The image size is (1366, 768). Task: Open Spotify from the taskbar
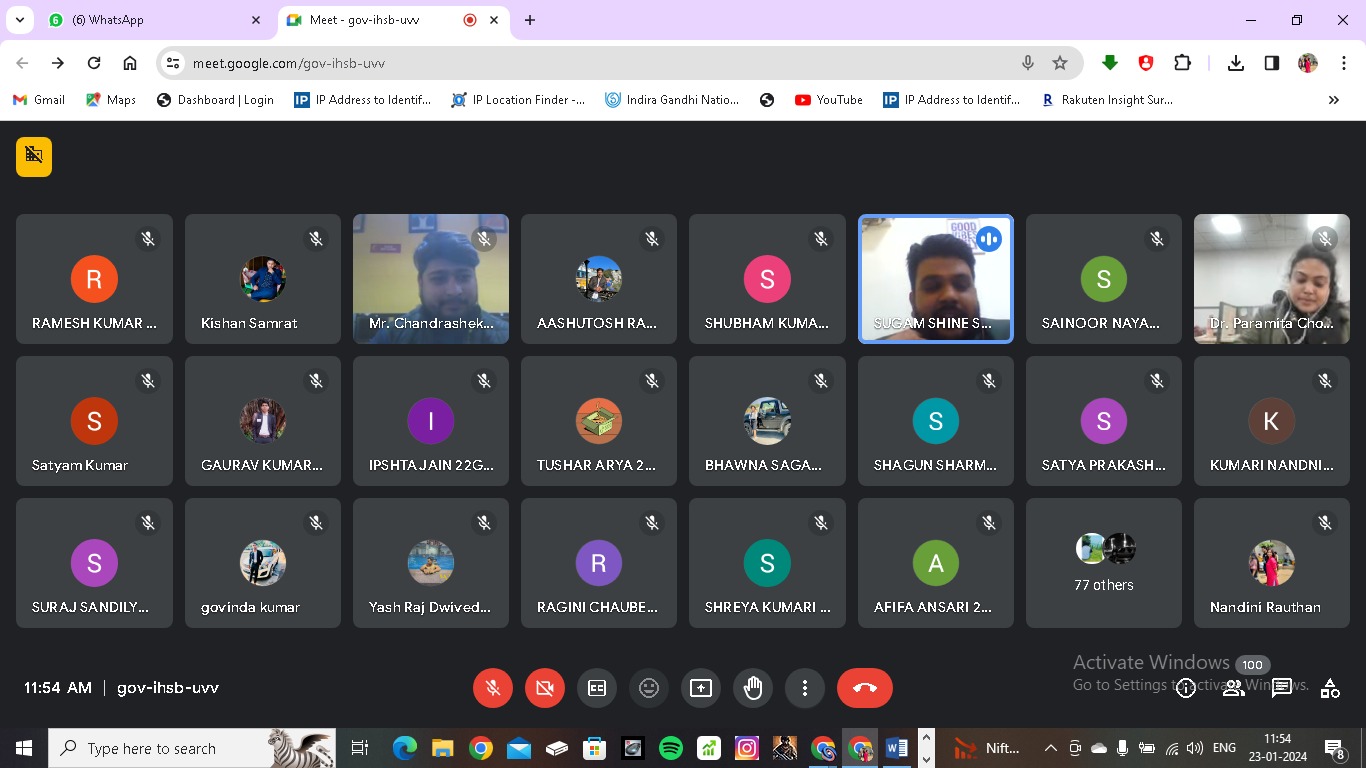671,748
